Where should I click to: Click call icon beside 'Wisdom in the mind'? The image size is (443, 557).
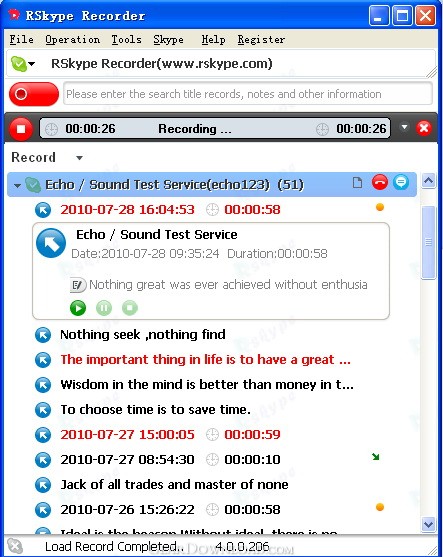43,385
